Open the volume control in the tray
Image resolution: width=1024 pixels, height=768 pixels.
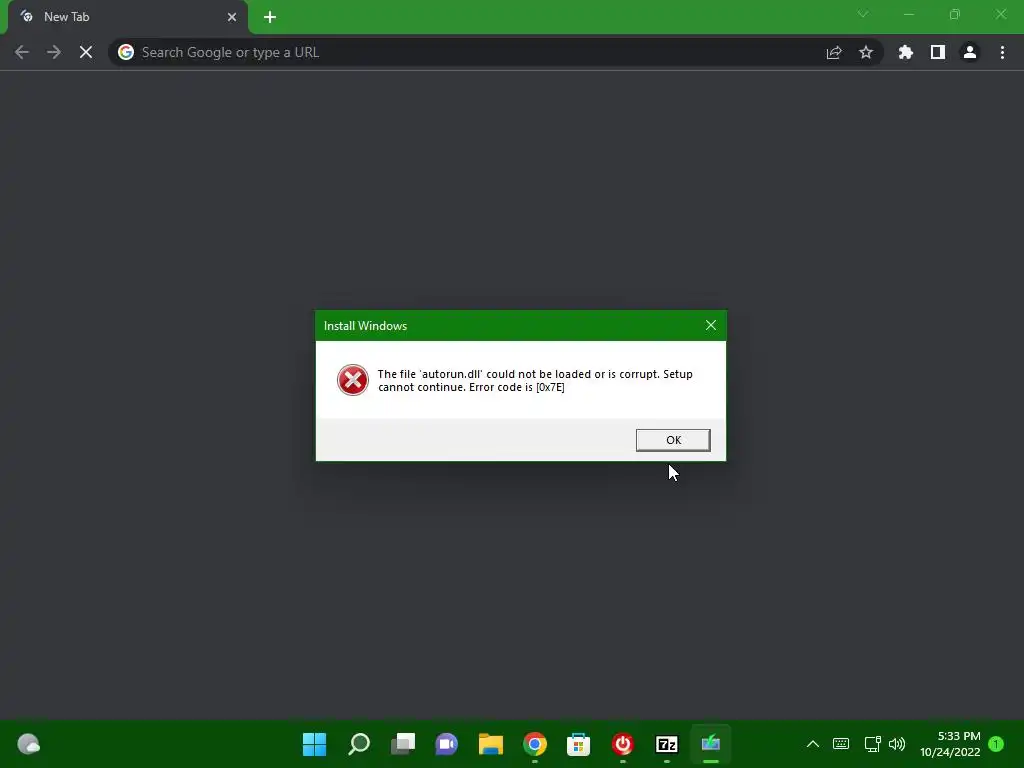pos(897,744)
